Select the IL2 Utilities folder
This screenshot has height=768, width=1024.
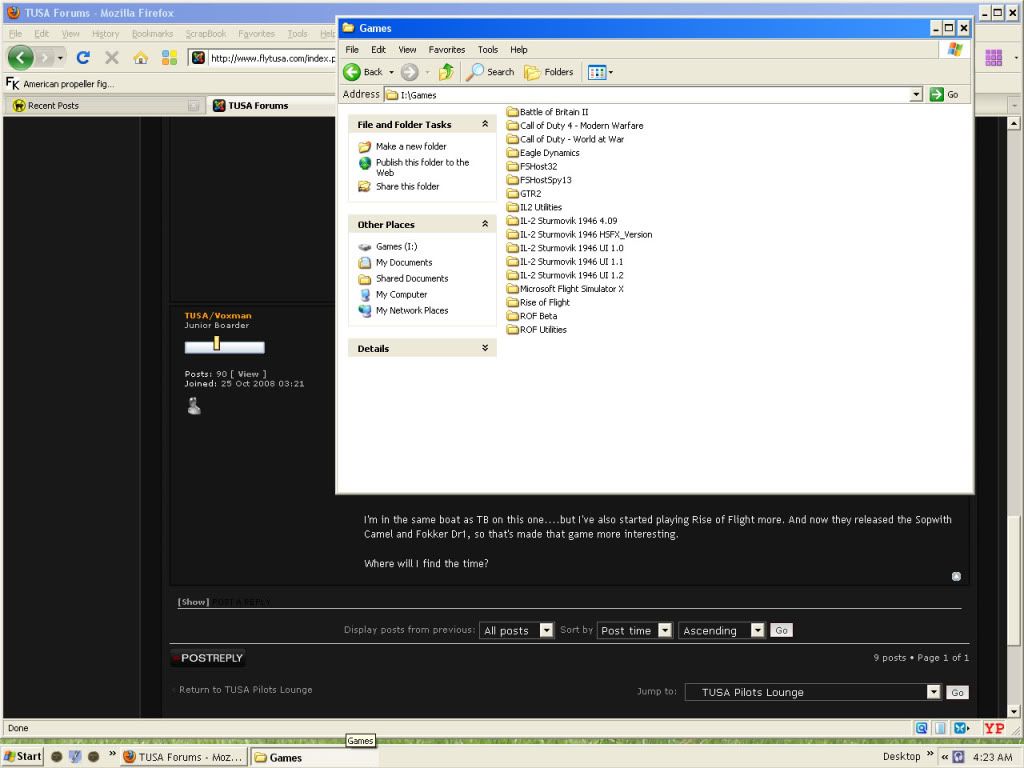pos(540,207)
